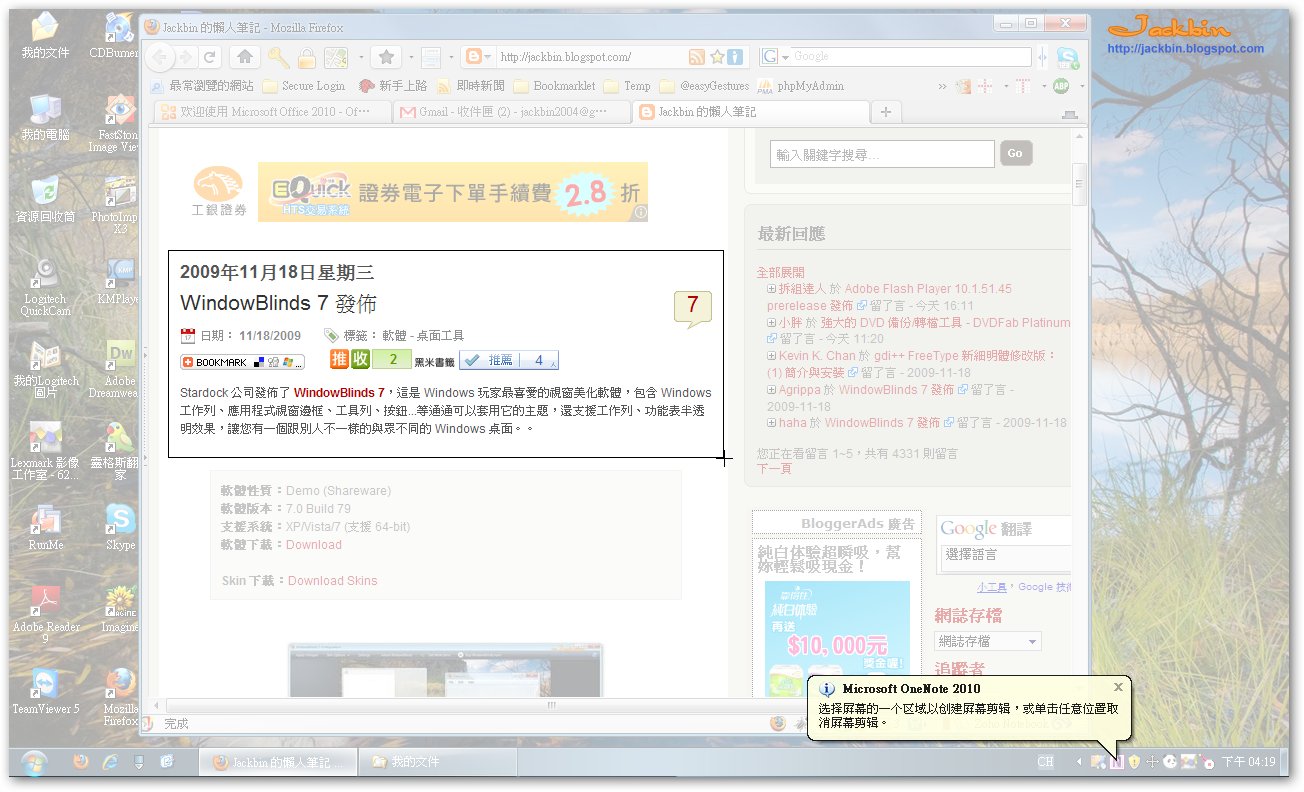Click the green ABP Adblock icon
Viewport: 1304px width, 792px height.
tap(1061, 86)
